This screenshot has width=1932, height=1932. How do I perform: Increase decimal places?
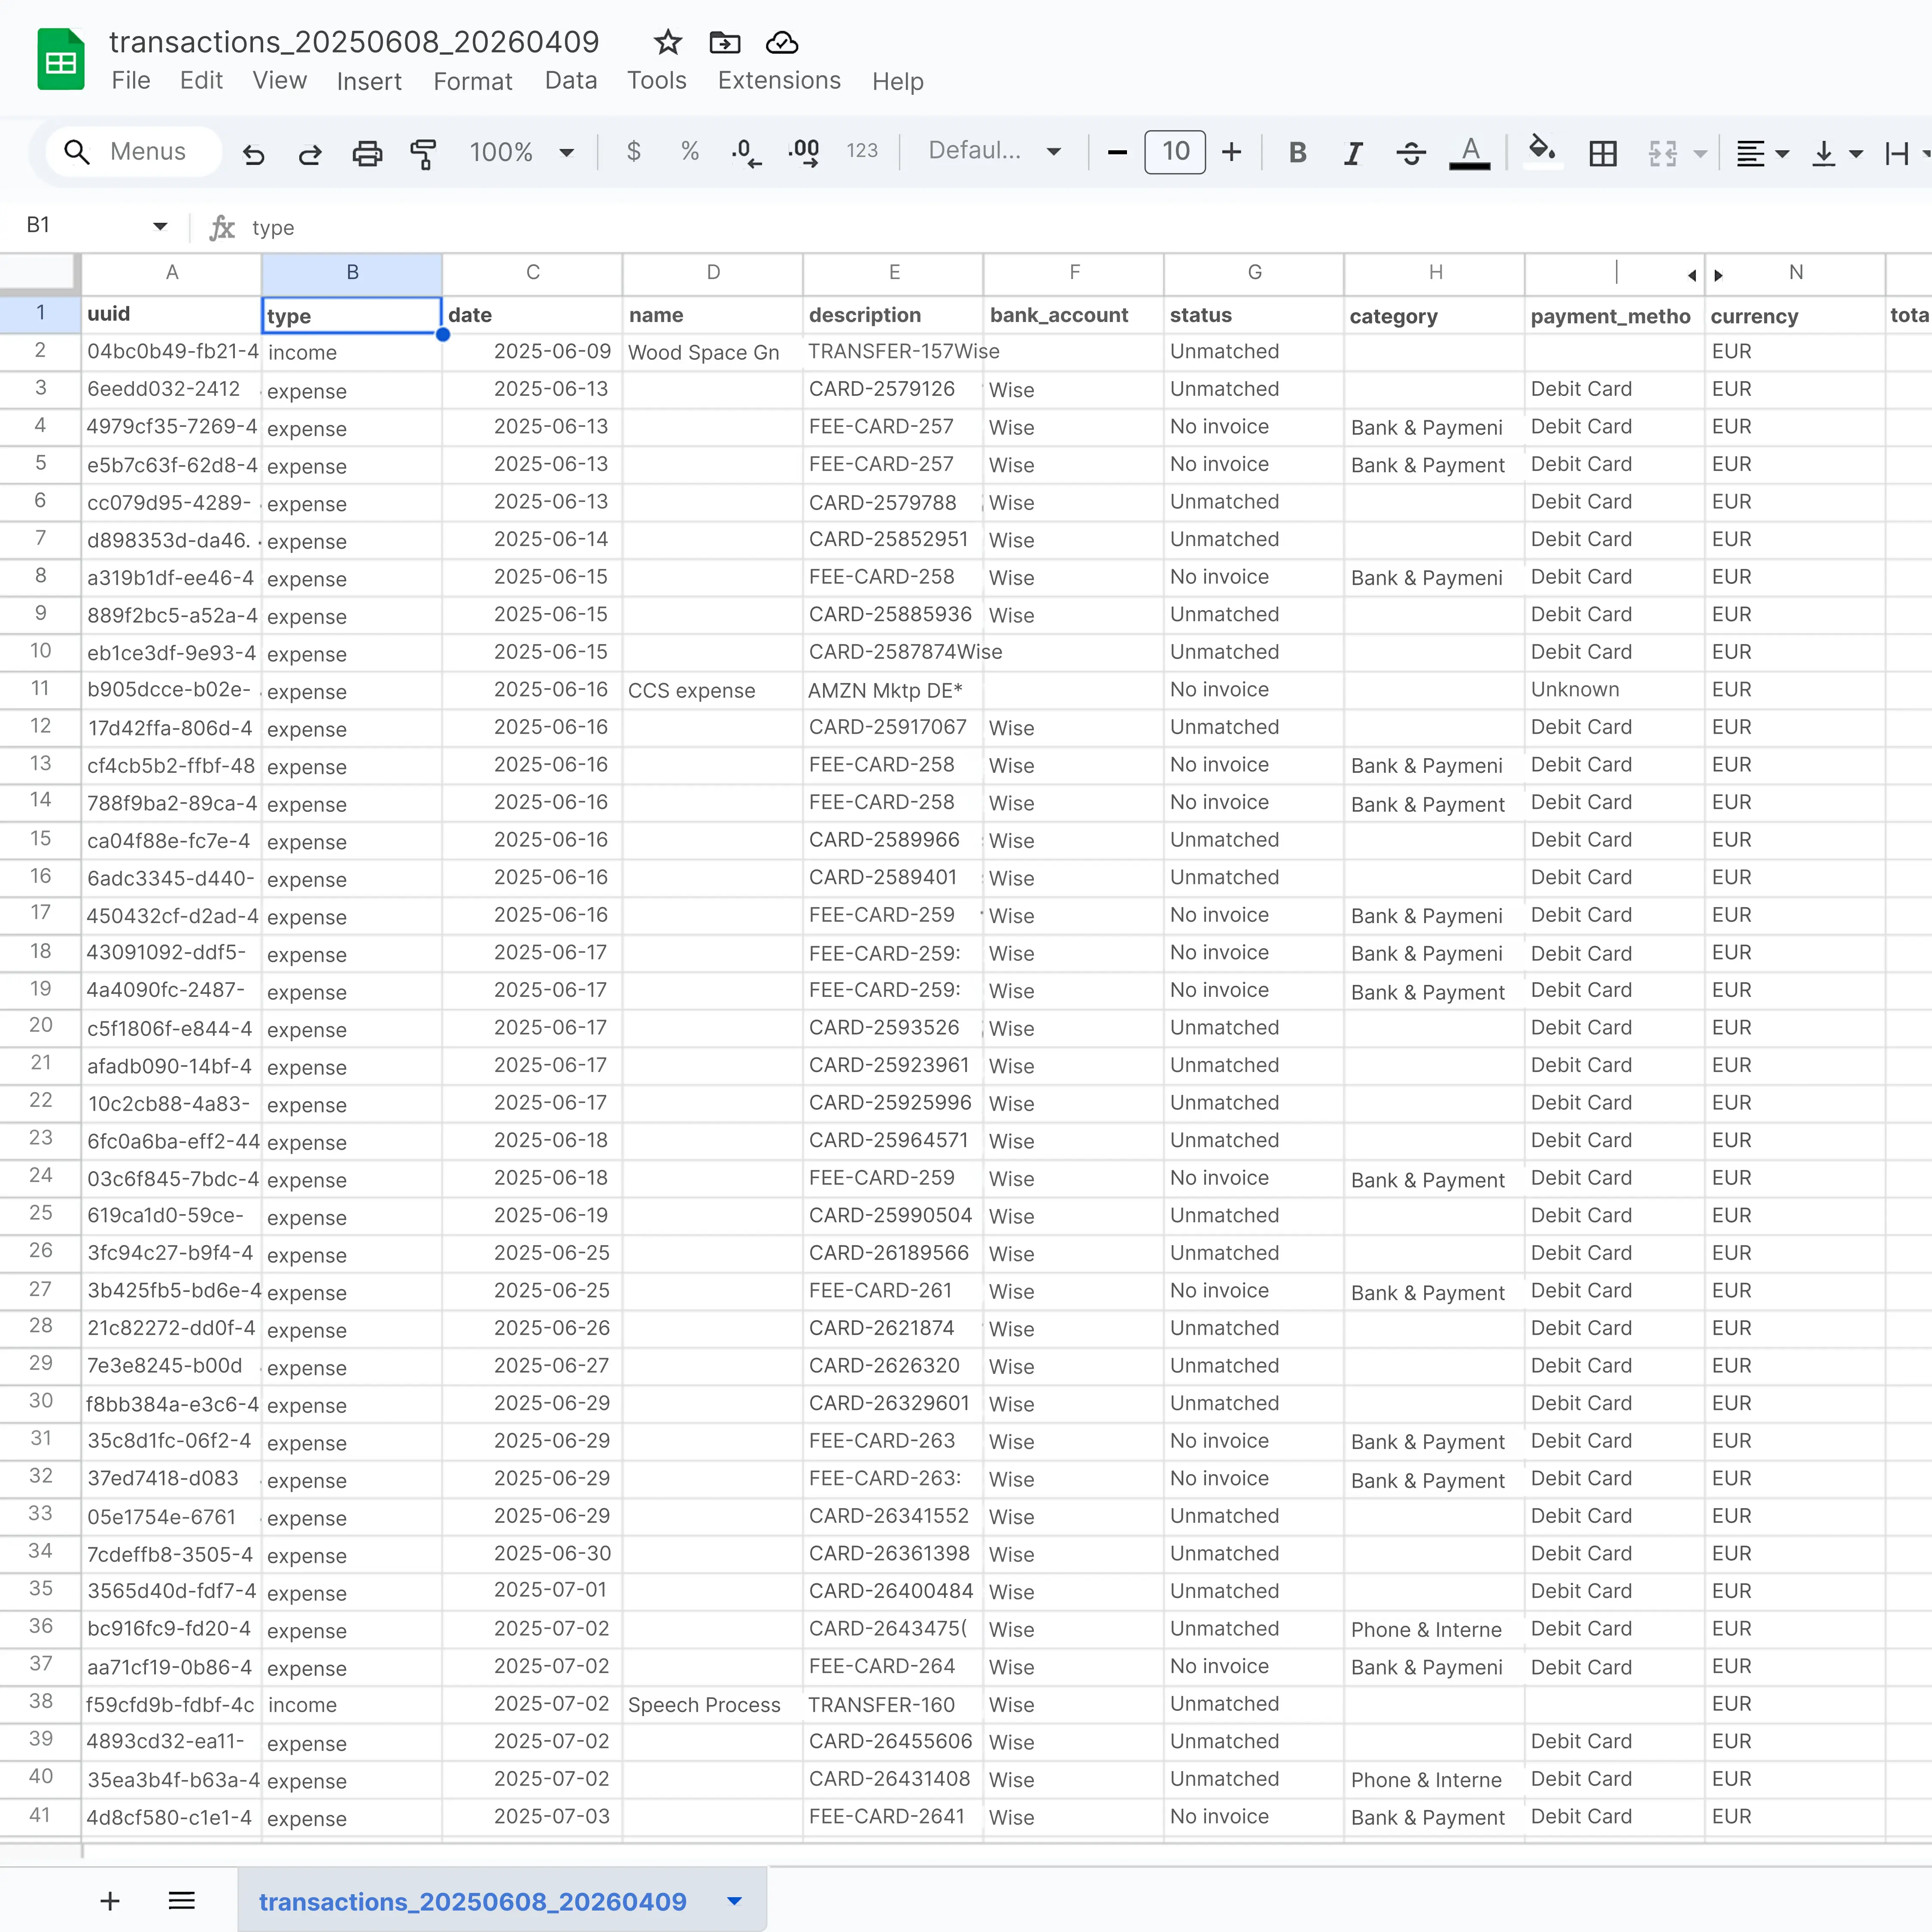pos(804,152)
